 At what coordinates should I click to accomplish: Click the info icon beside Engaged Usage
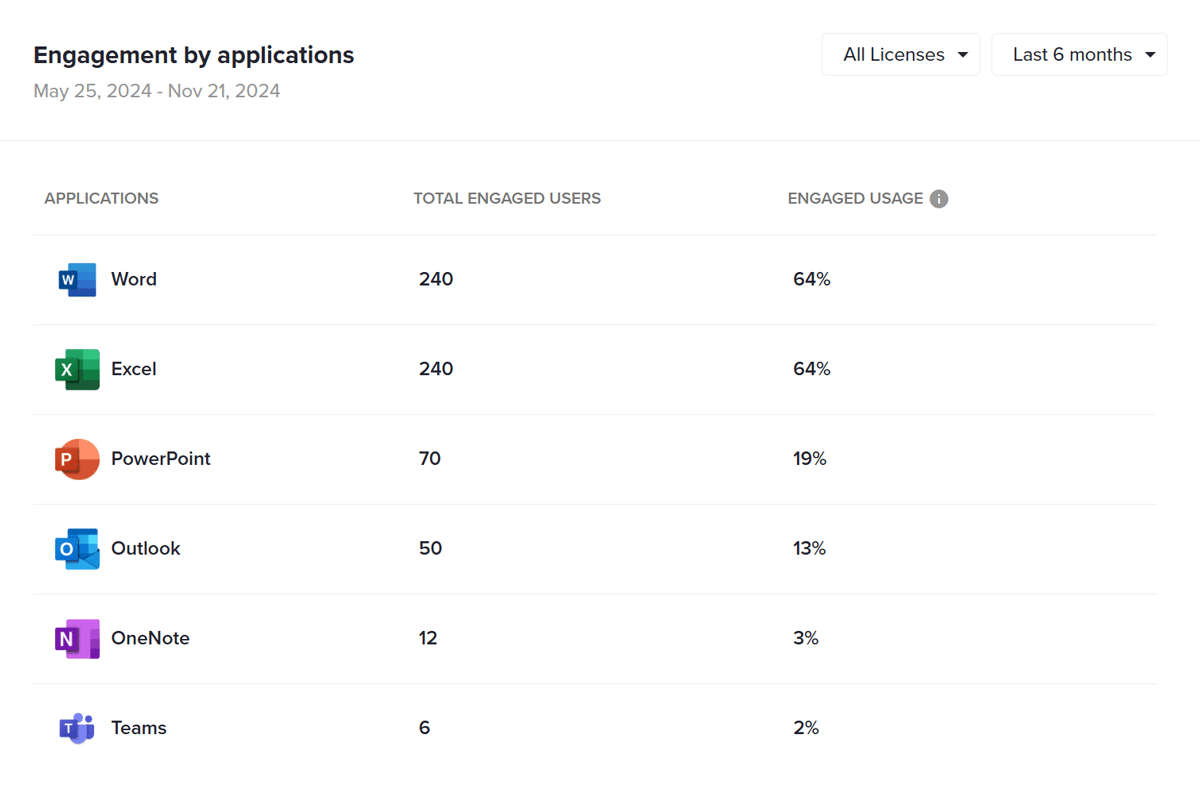coord(938,198)
